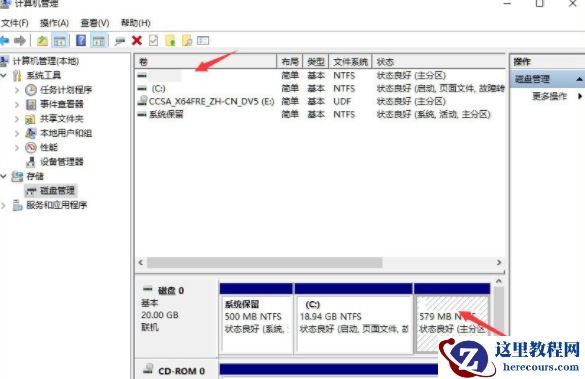The image size is (585, 379).
Task: Expand the 任务计划程序 node arrow
Action: click(x=17, y=90)
